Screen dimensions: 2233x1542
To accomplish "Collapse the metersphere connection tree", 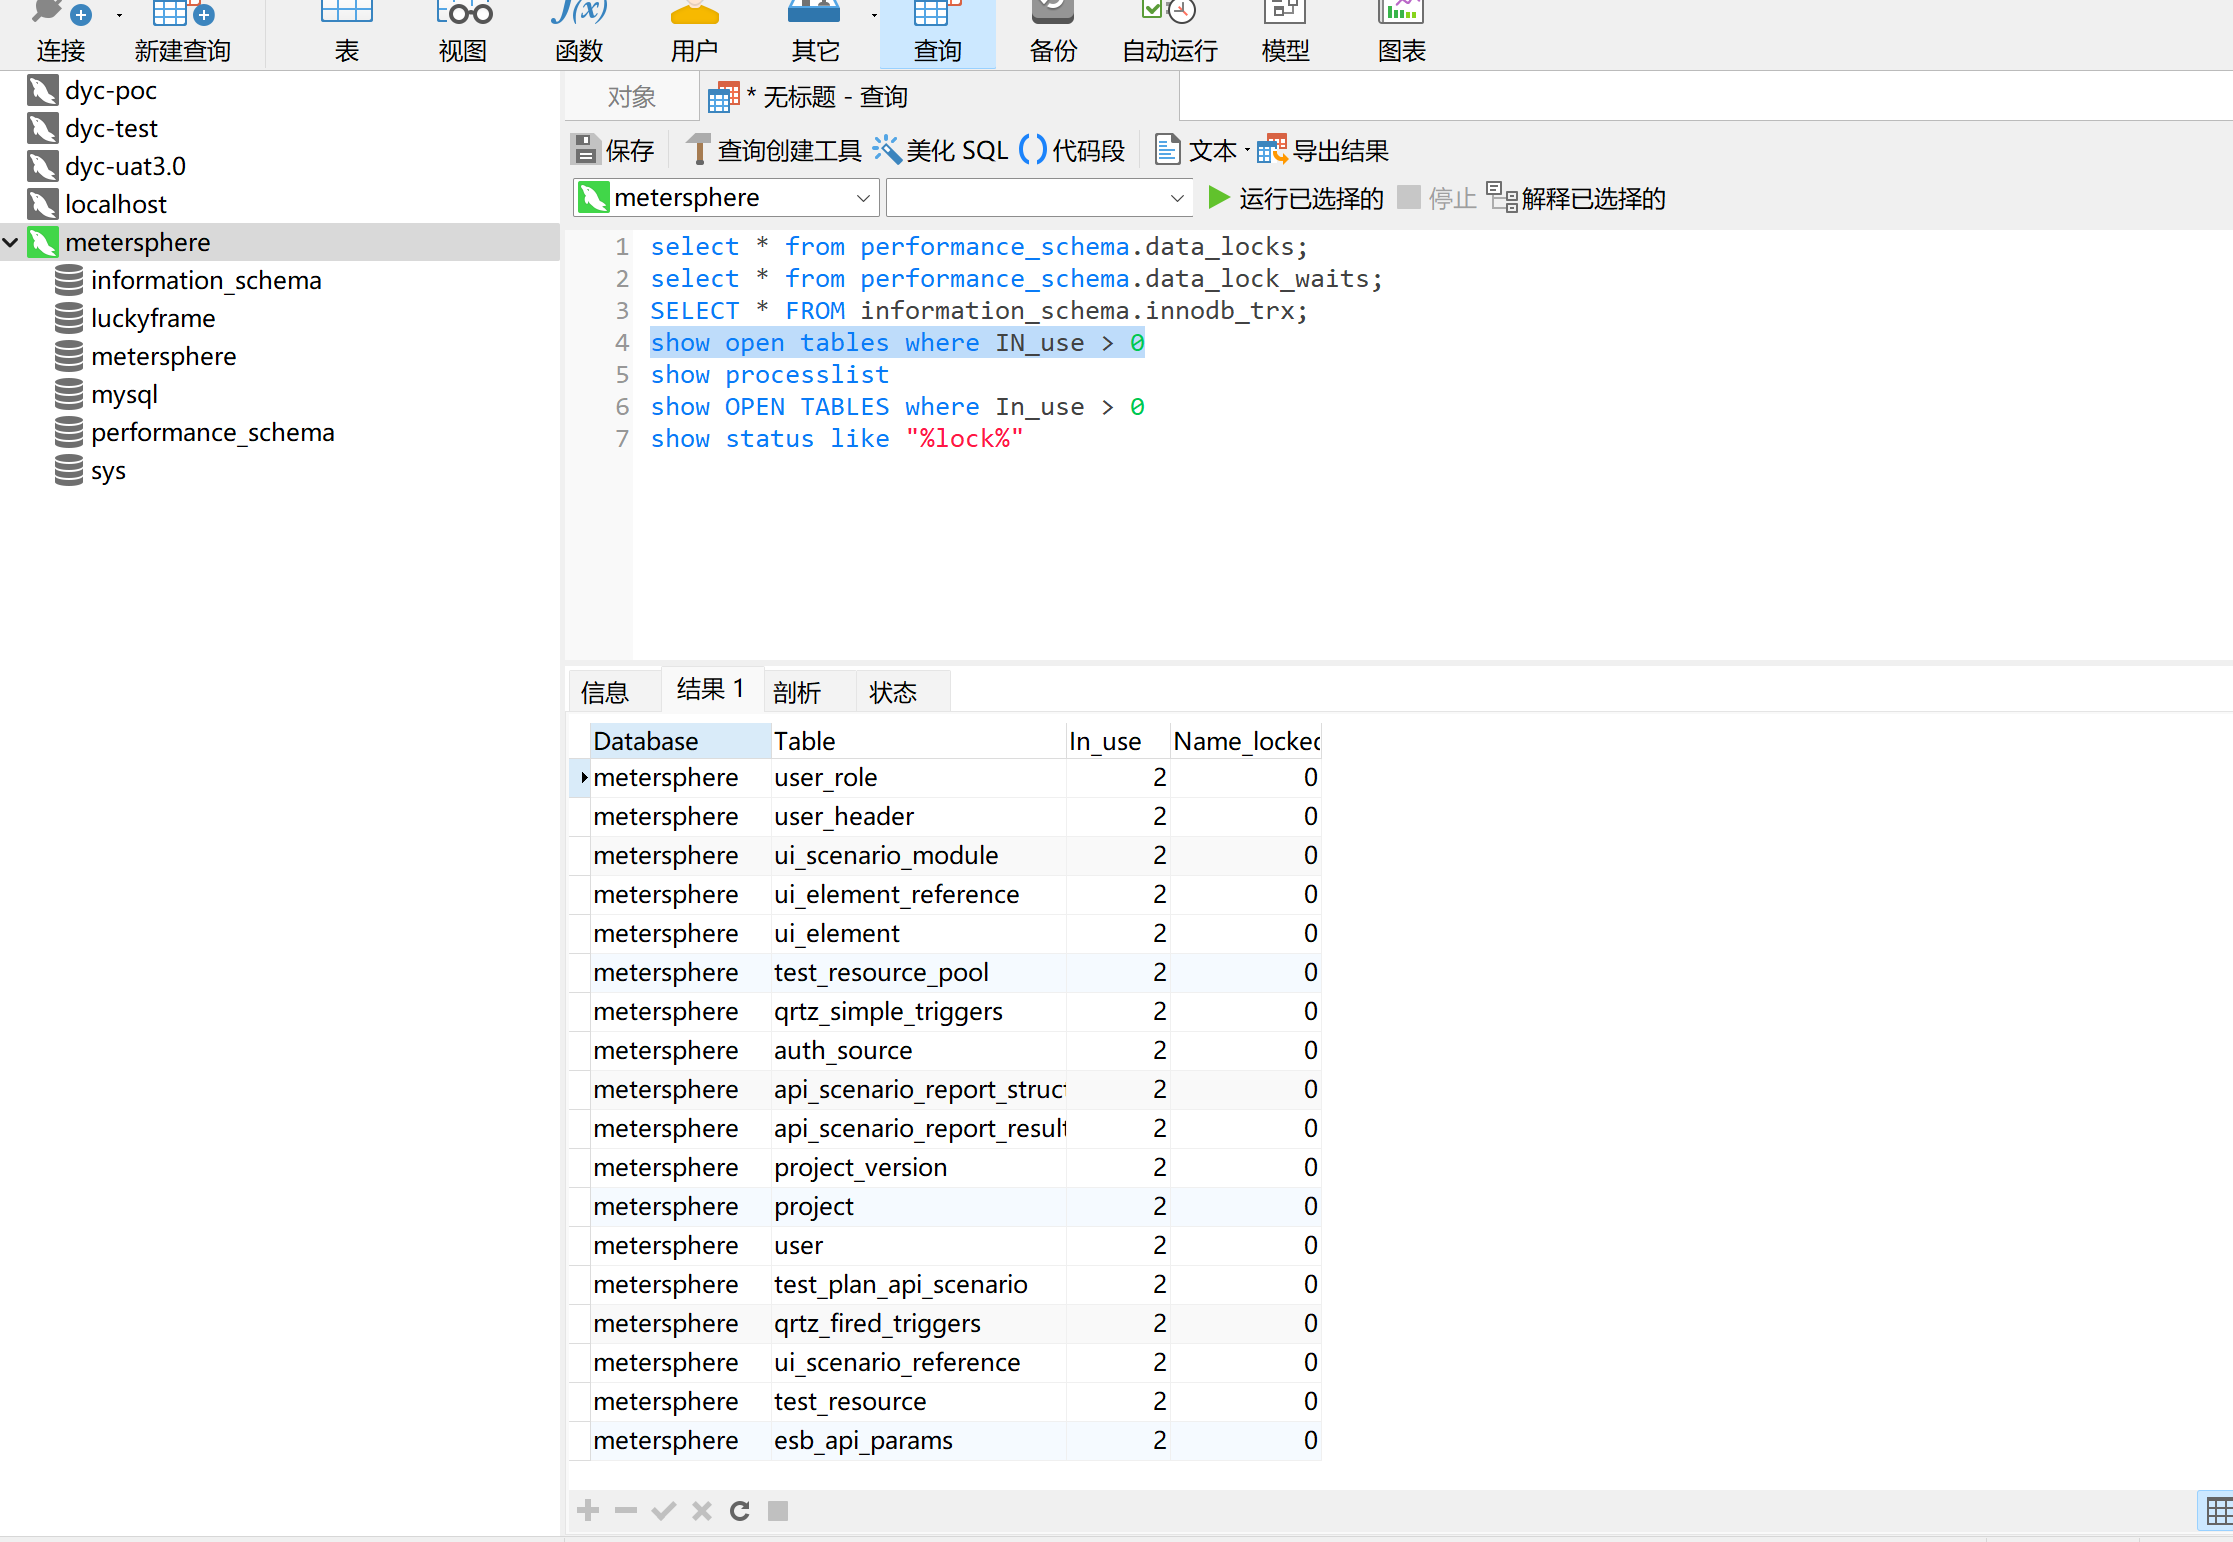I will pyautogui.click(x=12, y=242).
